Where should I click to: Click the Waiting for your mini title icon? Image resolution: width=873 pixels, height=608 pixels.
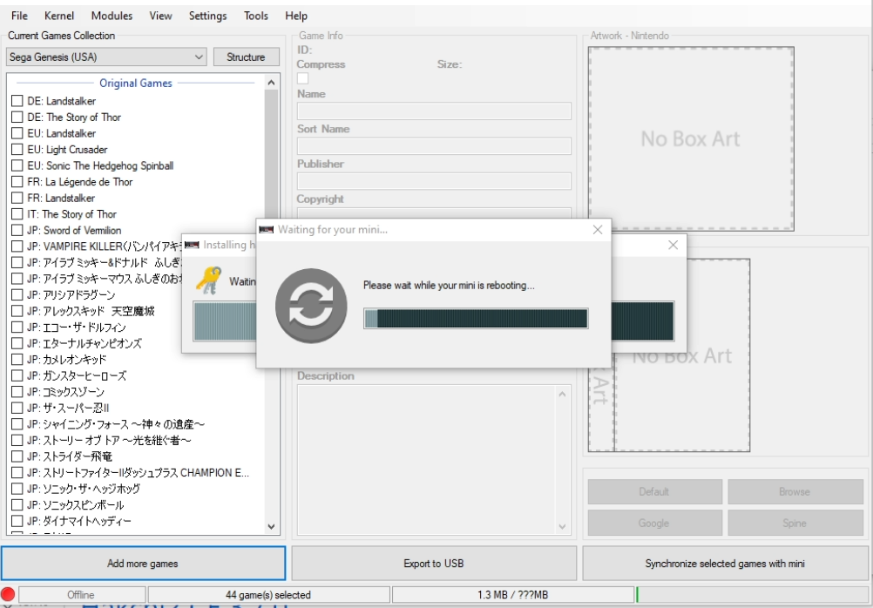pos(267,229)
